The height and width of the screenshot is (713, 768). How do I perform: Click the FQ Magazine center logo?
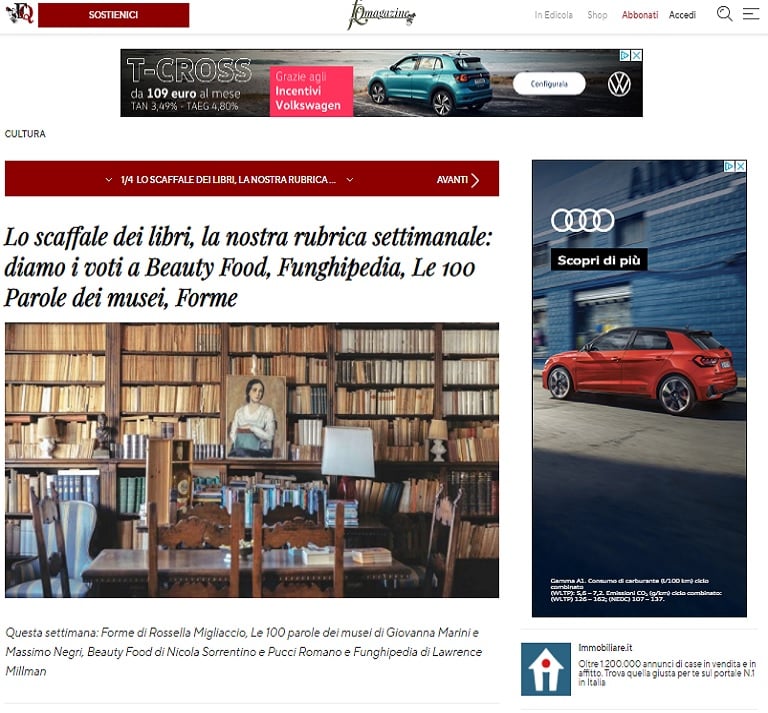coord(382,15)
